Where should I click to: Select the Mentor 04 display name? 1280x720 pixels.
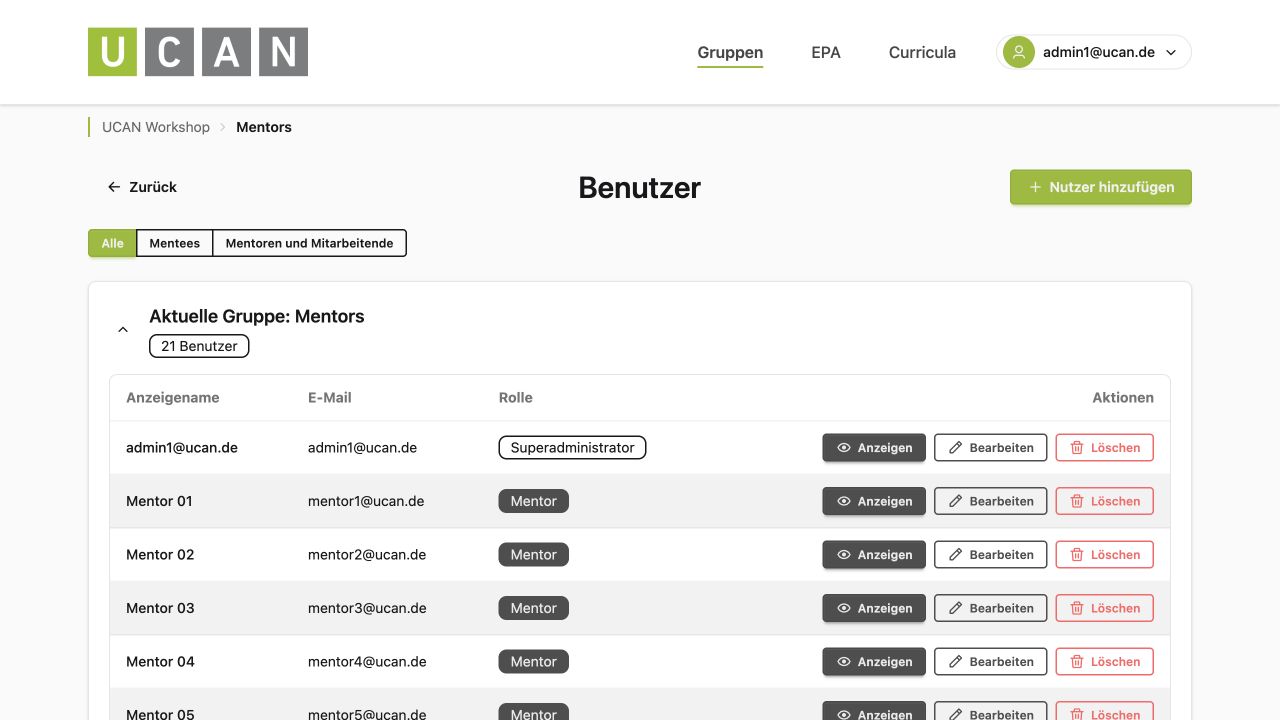coord(160,662)
